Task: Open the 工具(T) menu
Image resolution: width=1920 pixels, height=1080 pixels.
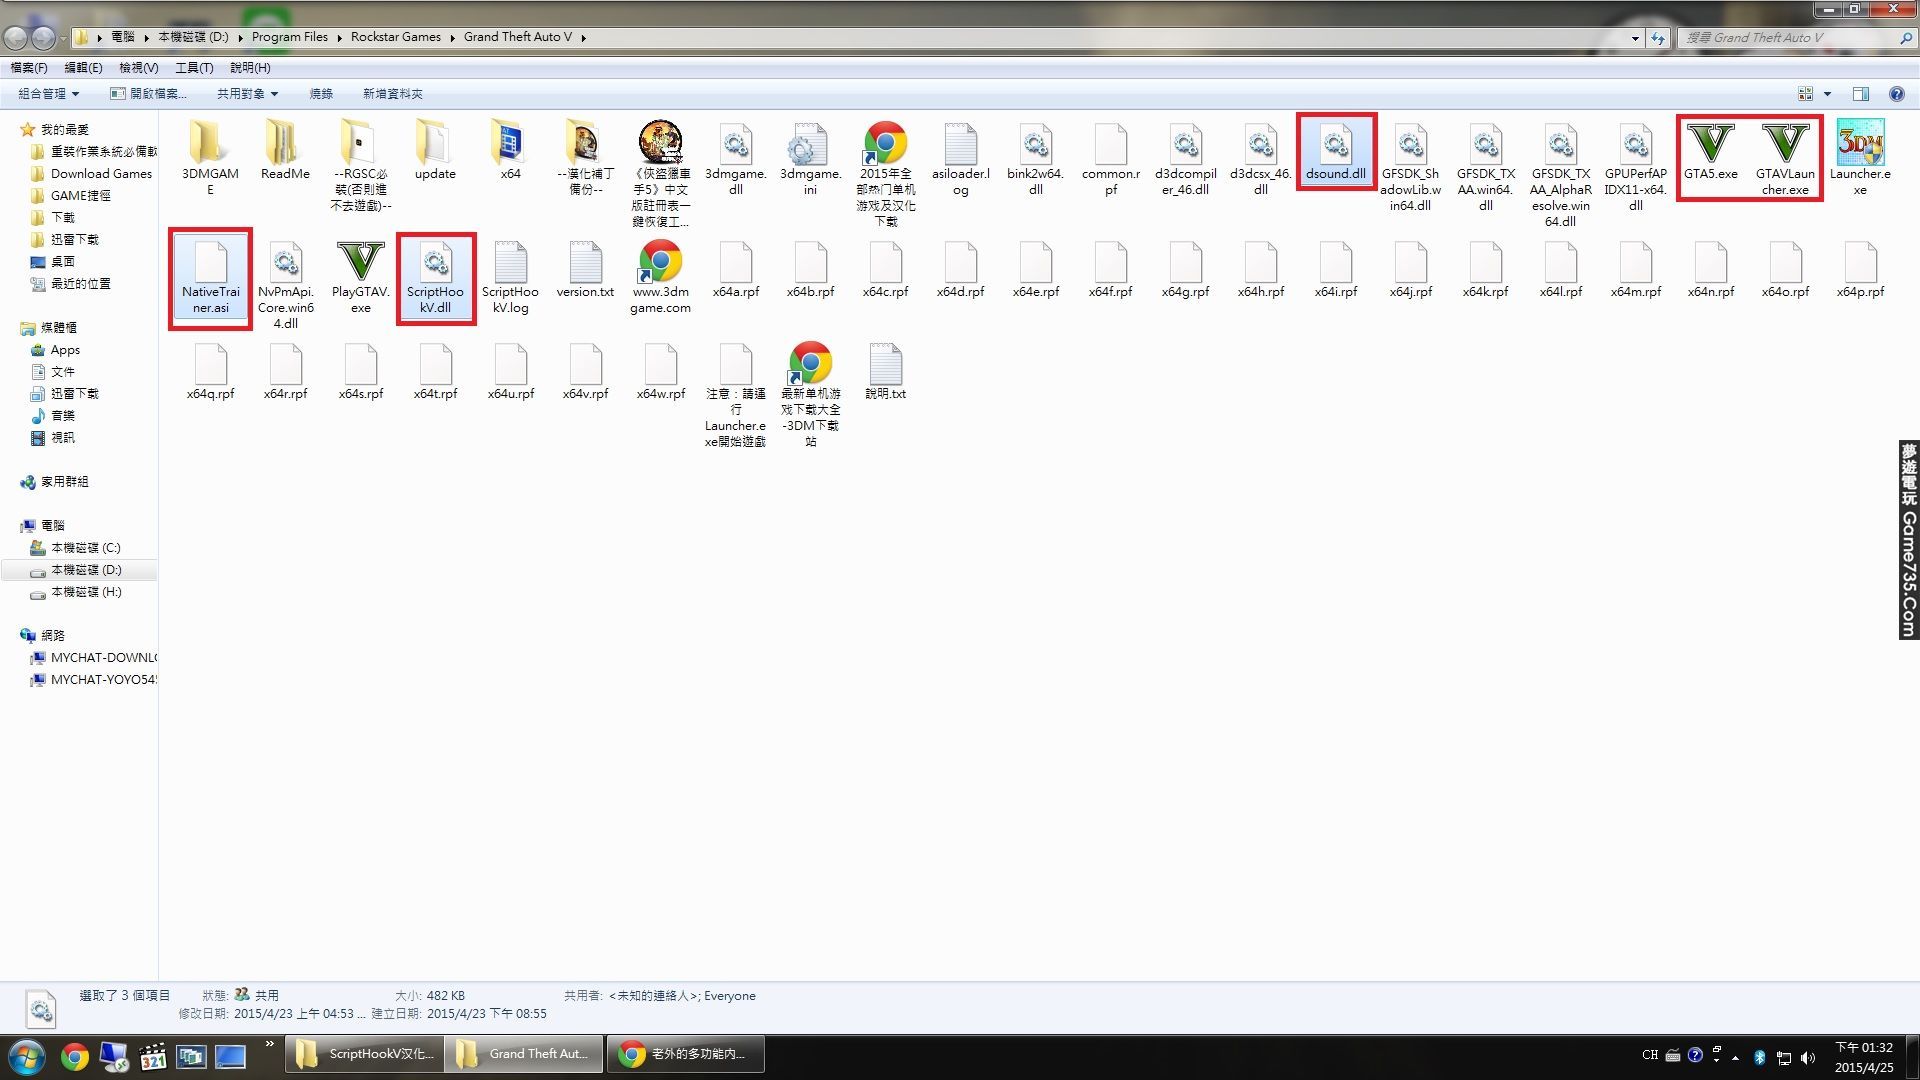Action: pos(194,68)
